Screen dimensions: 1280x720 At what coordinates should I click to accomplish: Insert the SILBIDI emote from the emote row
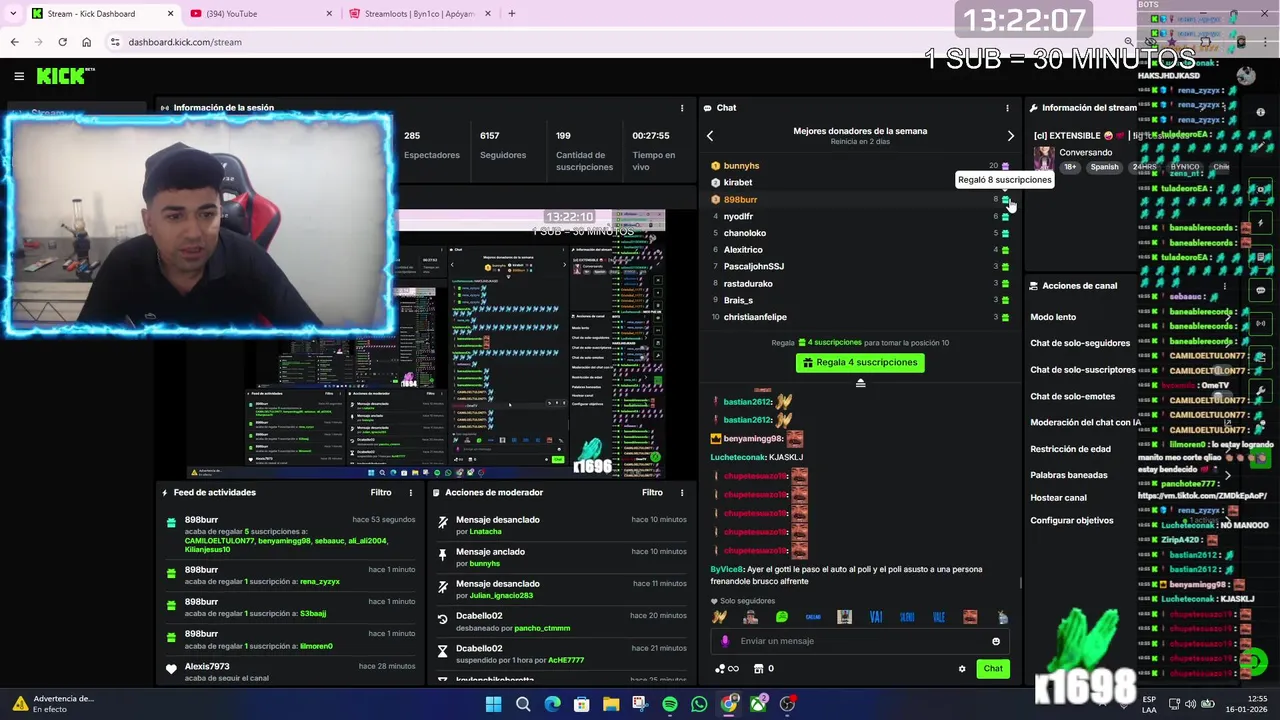[x=907, y=617]
